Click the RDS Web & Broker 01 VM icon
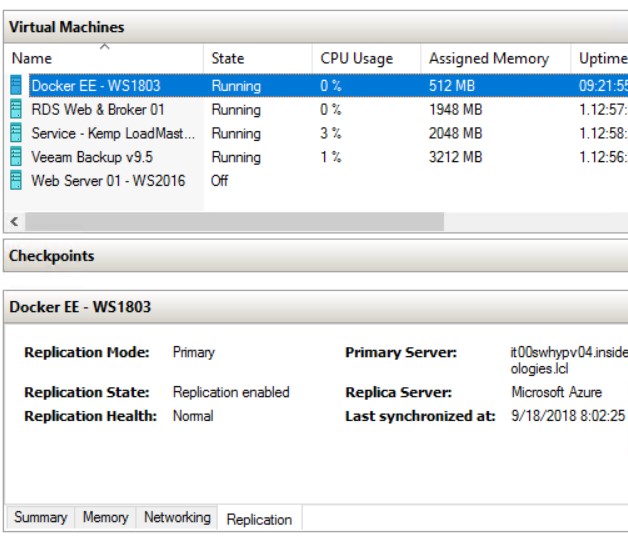The height and width of the screenshot is (541, 628). 16,109
